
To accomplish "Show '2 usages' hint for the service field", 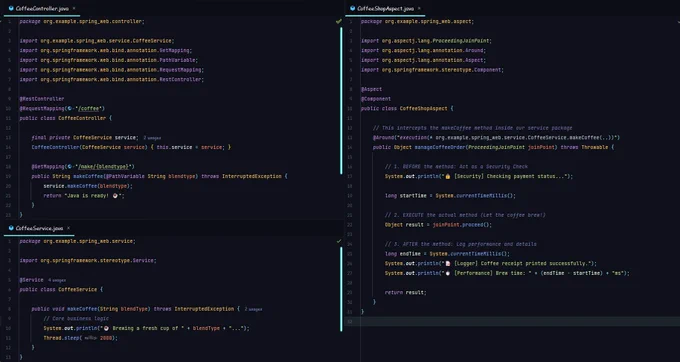I will (152, 138).
